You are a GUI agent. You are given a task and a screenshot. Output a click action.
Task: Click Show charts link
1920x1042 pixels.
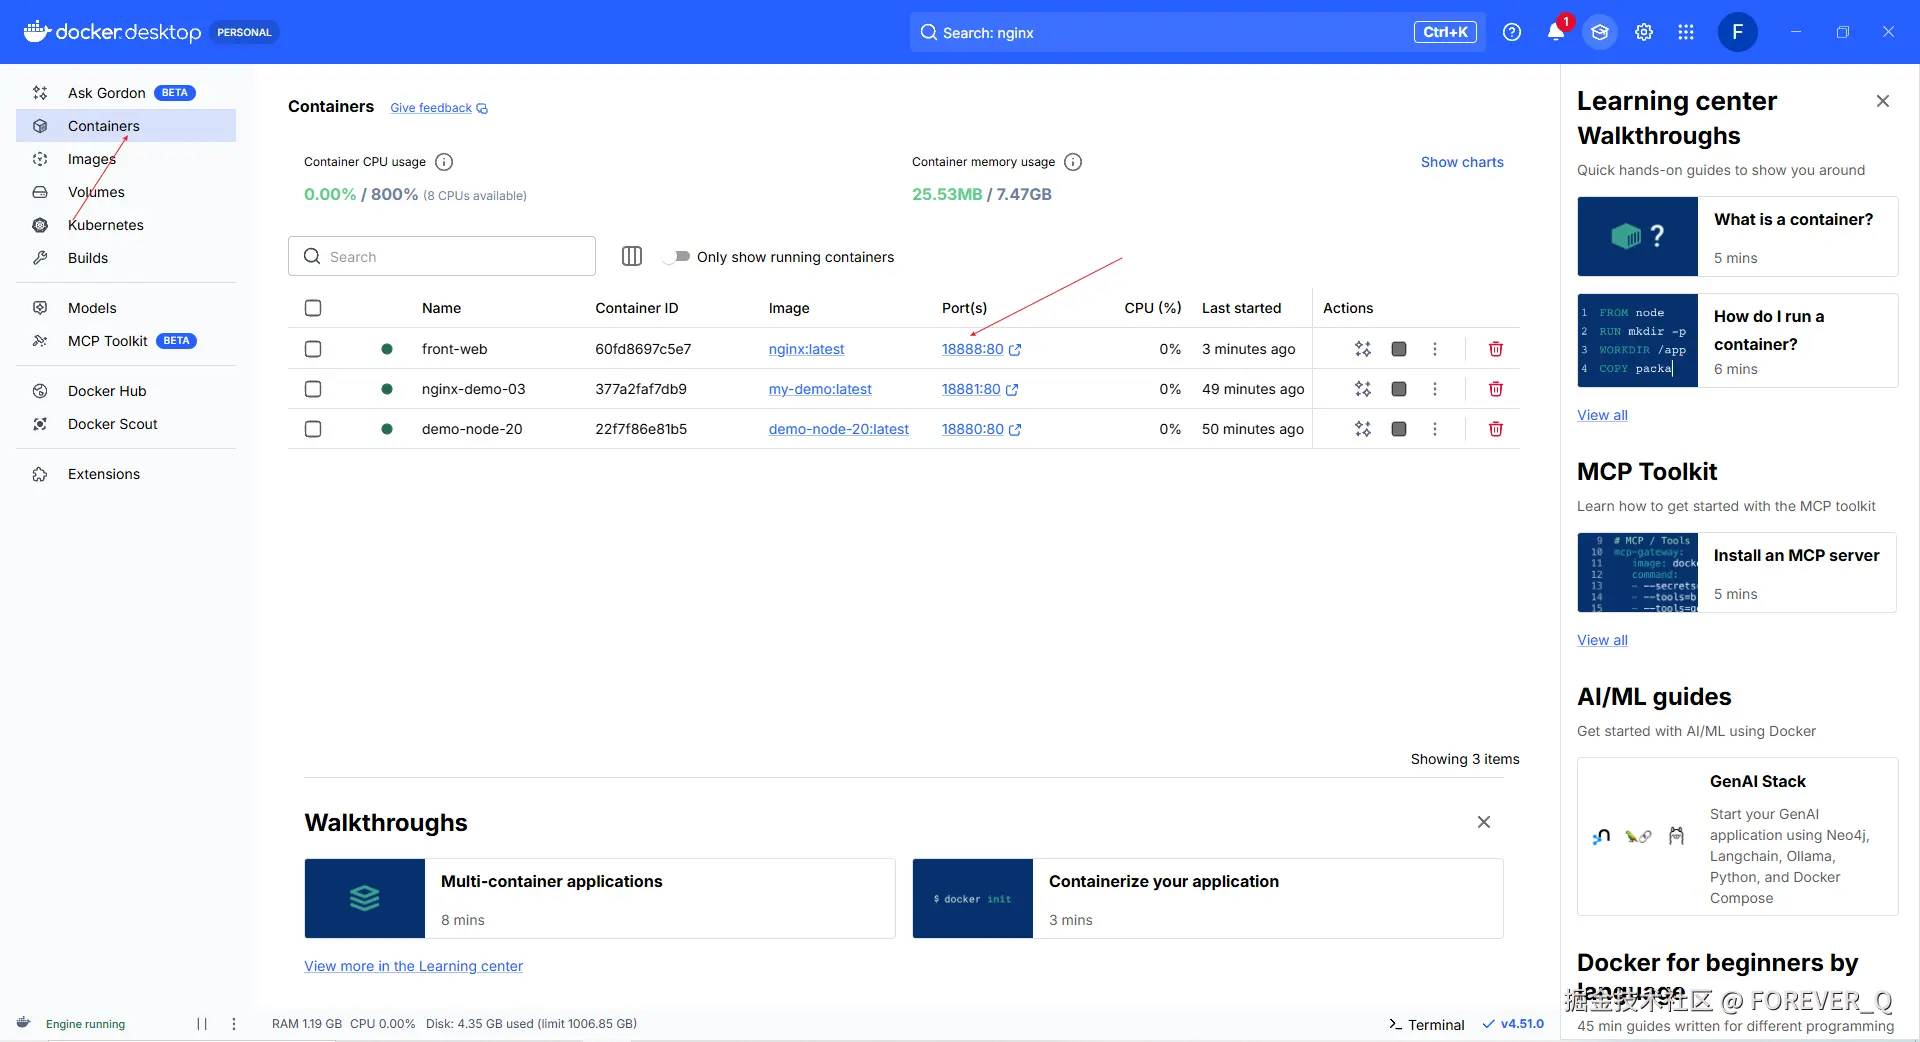click(x=1462, y=162)
